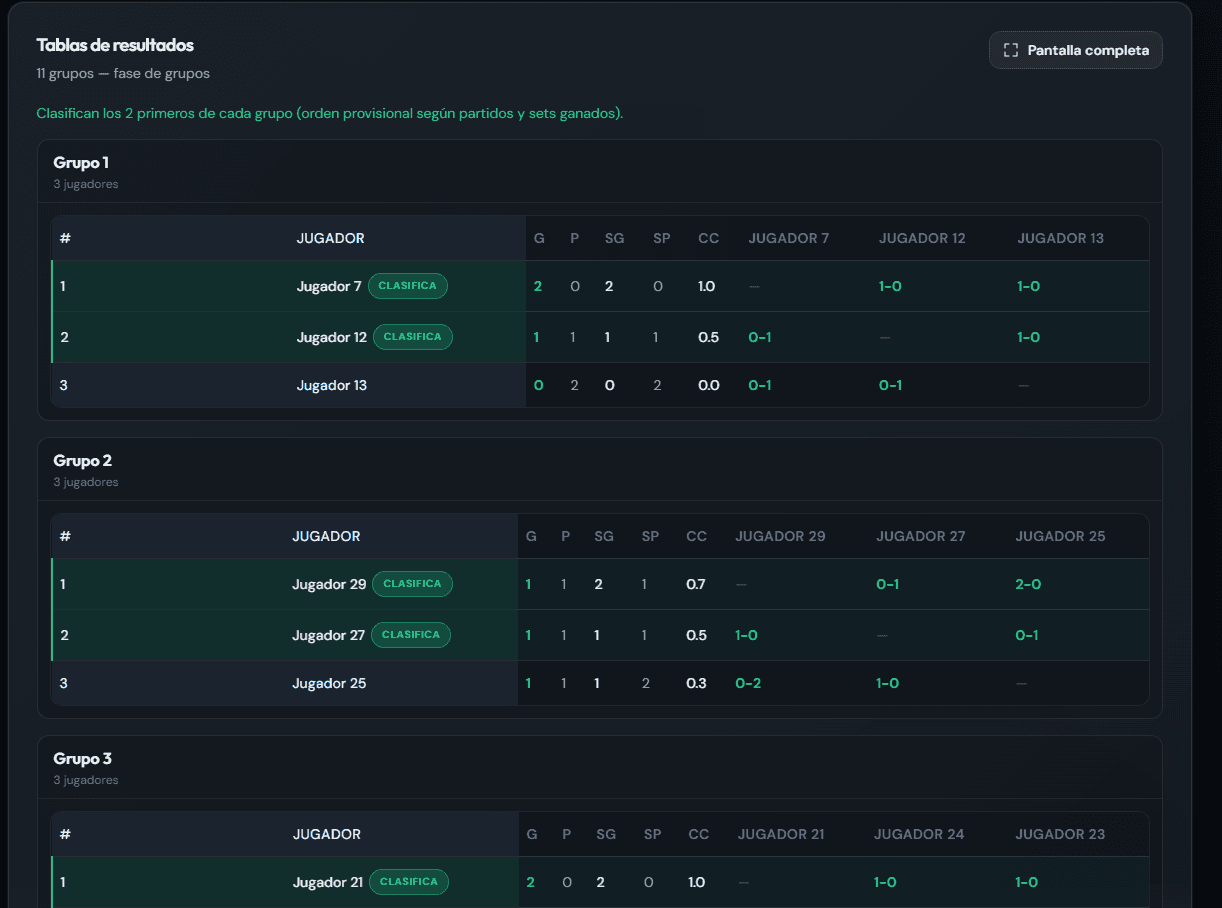Click JUGADOR 21 column header in Grupo 3

781,834
